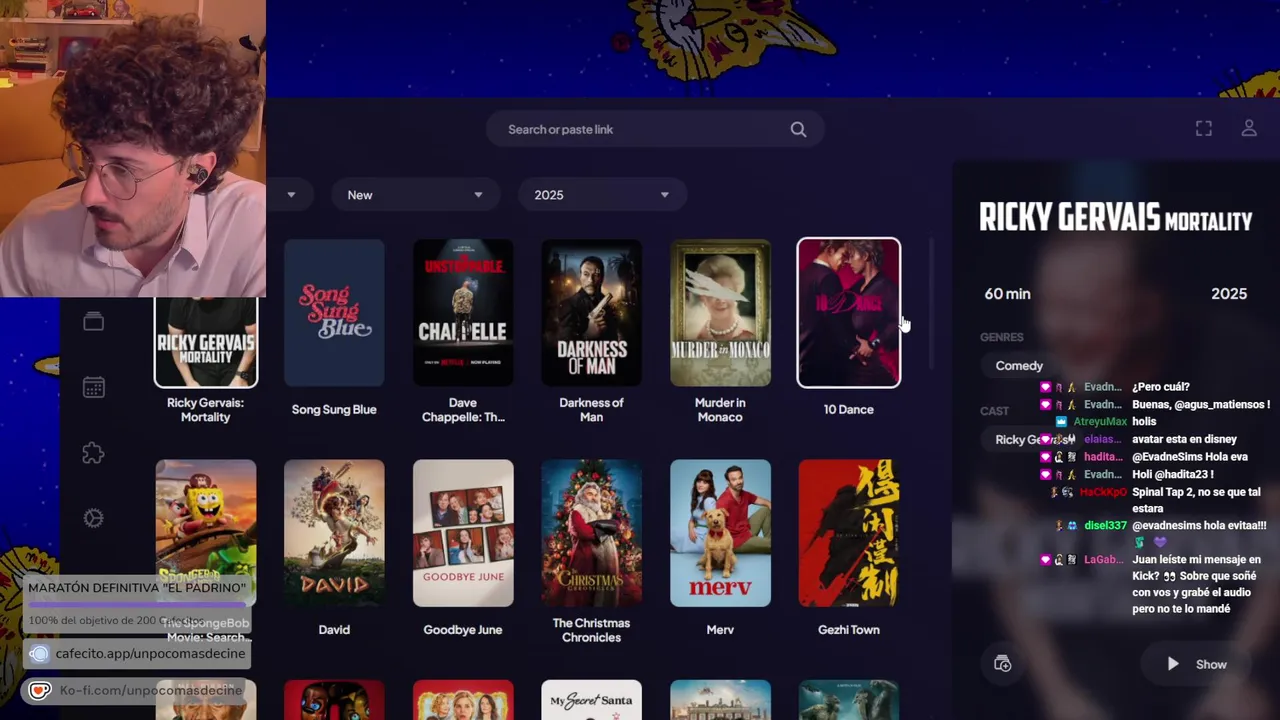Open Gezhi Town poster

848,533
